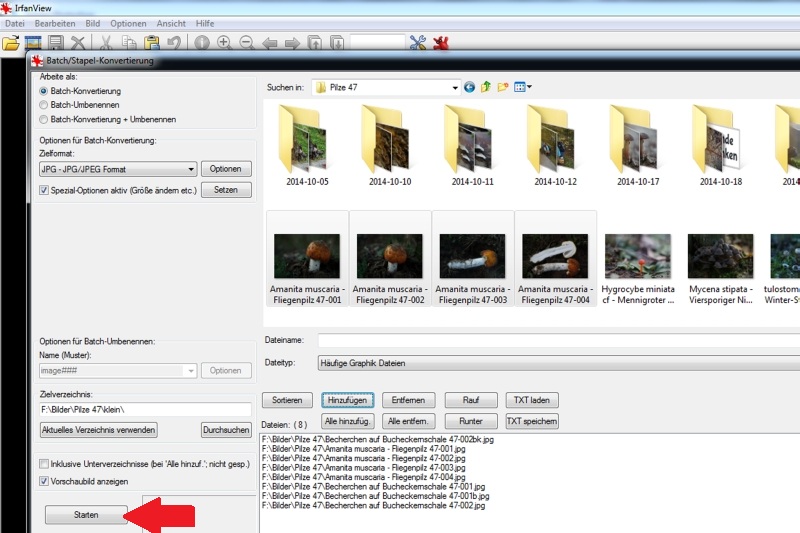Disable Vorschaubild anzeigen checkbox

[44, 481]
